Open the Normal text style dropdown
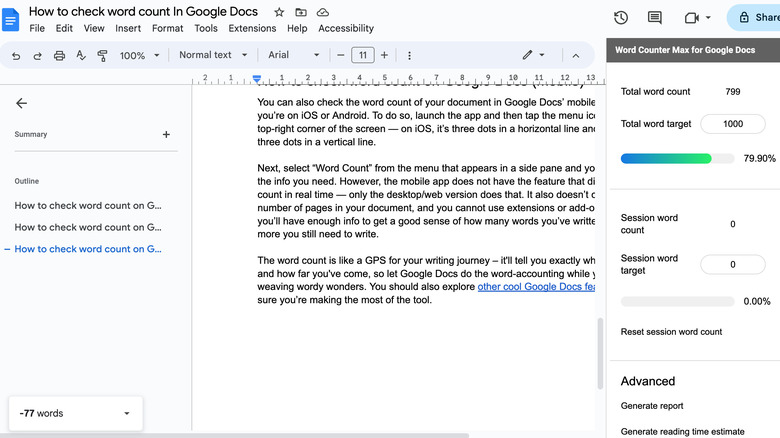Image resolution: width=780 pixels, height=438 pixels. pos(213,55)
